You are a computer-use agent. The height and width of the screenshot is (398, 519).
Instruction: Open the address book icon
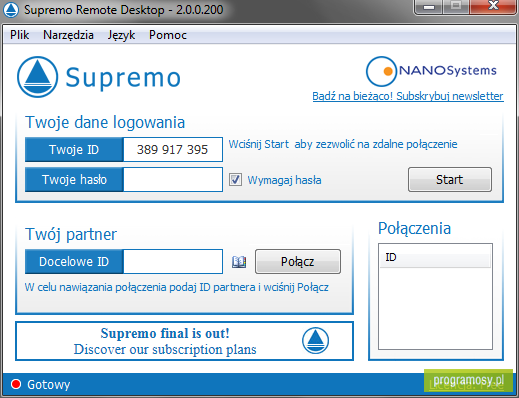pos(239,262)
